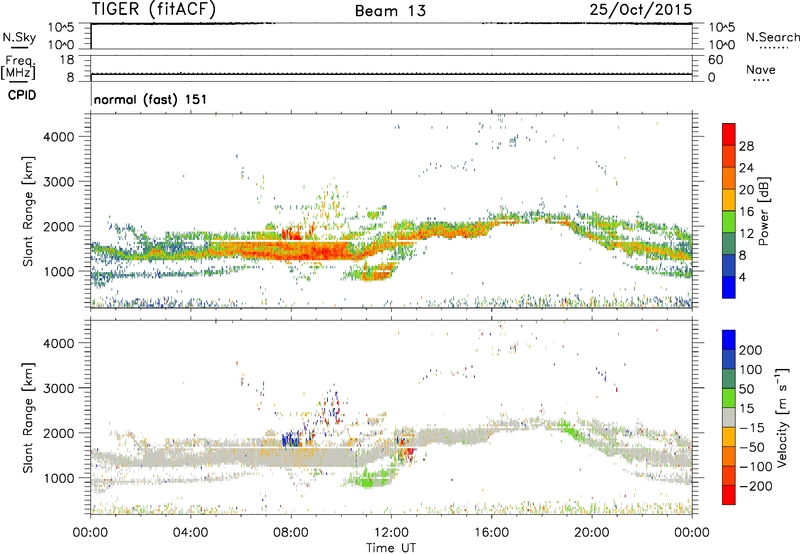Image resolution: width=800 pixels, height=554 pixels.
Task: Click the date "25/Oct/2015"
Action: click(x=641, y=10)
